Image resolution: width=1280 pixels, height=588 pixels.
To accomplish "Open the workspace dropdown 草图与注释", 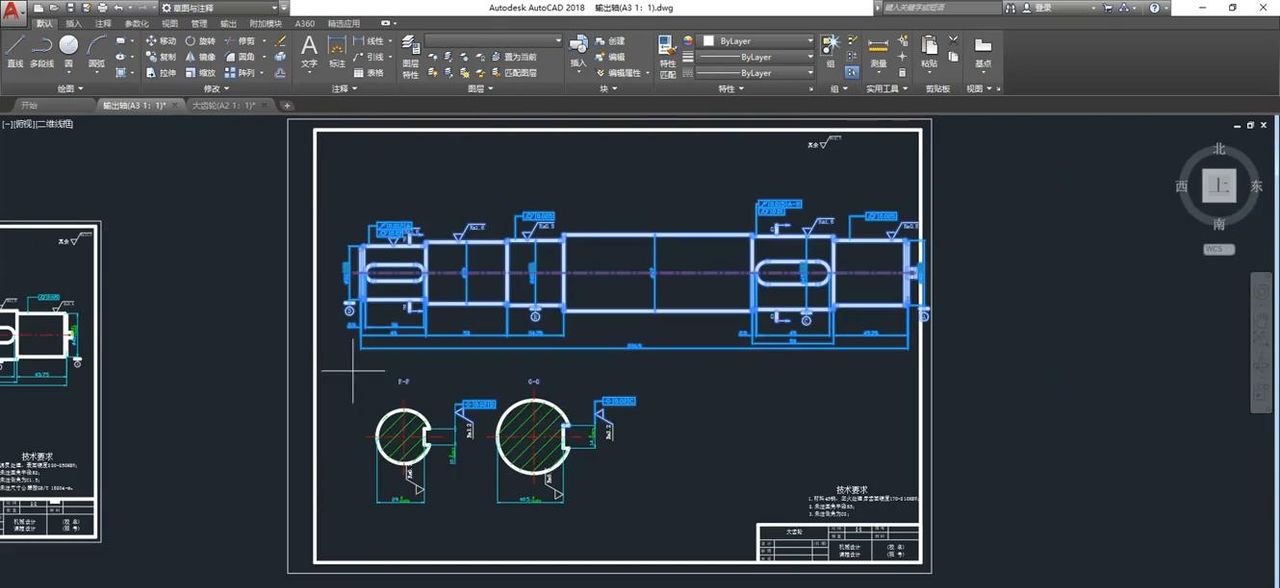I will (222, 8).
